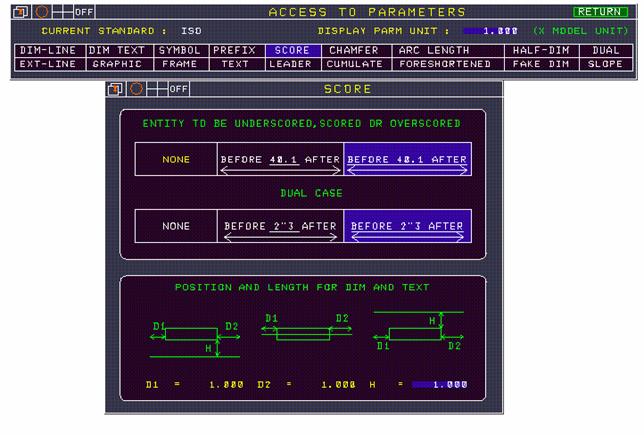644x435 pixels.
Task: Click the orange circle icon in Score panel
Action: tap(136, 89)
